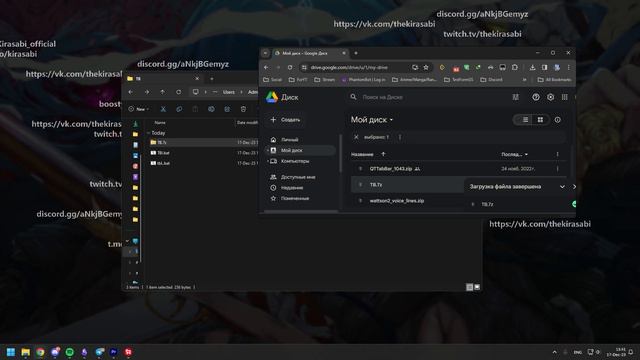Select 'Мой диск - Google Диск' Chrome tab
This screenshot has height=360, width=640.
click(x=310, y=53)
